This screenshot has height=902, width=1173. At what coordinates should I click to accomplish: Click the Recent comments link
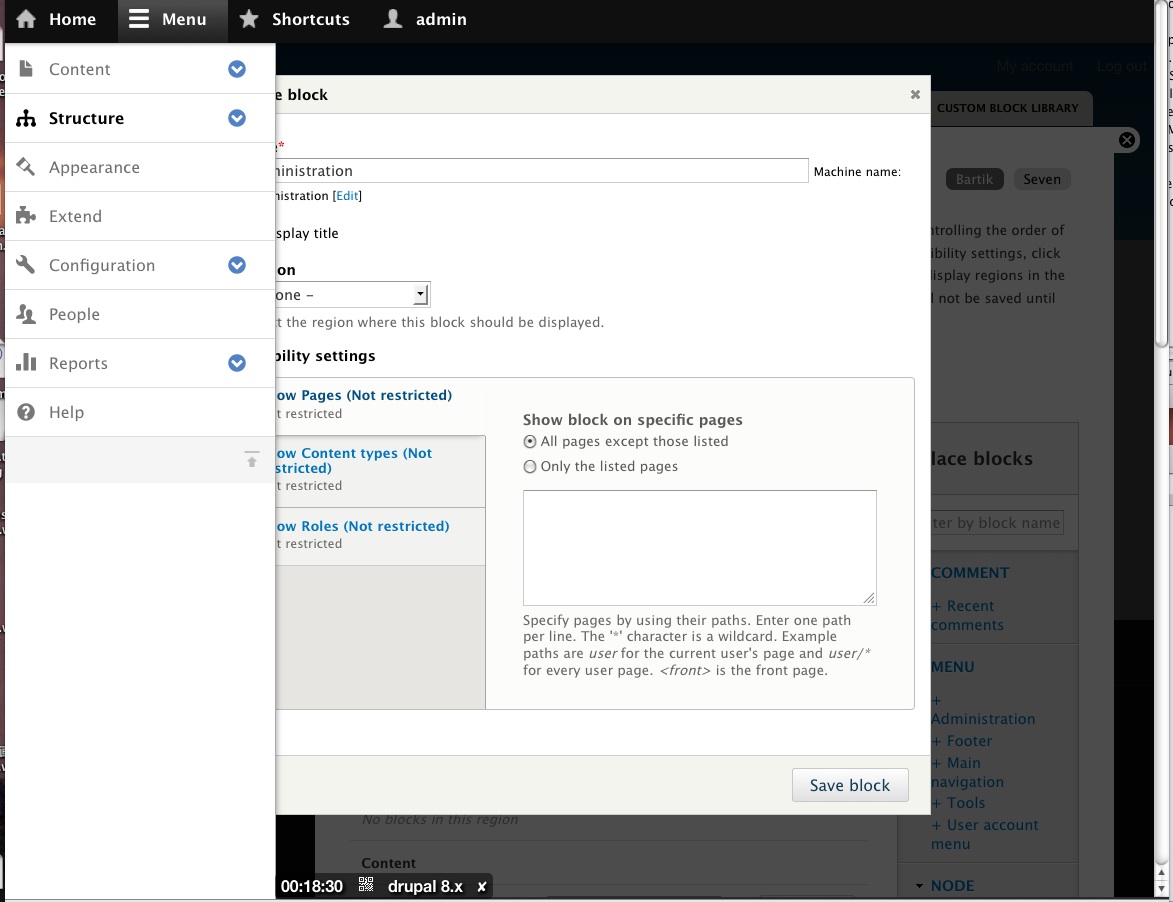[x=966, y=615]
